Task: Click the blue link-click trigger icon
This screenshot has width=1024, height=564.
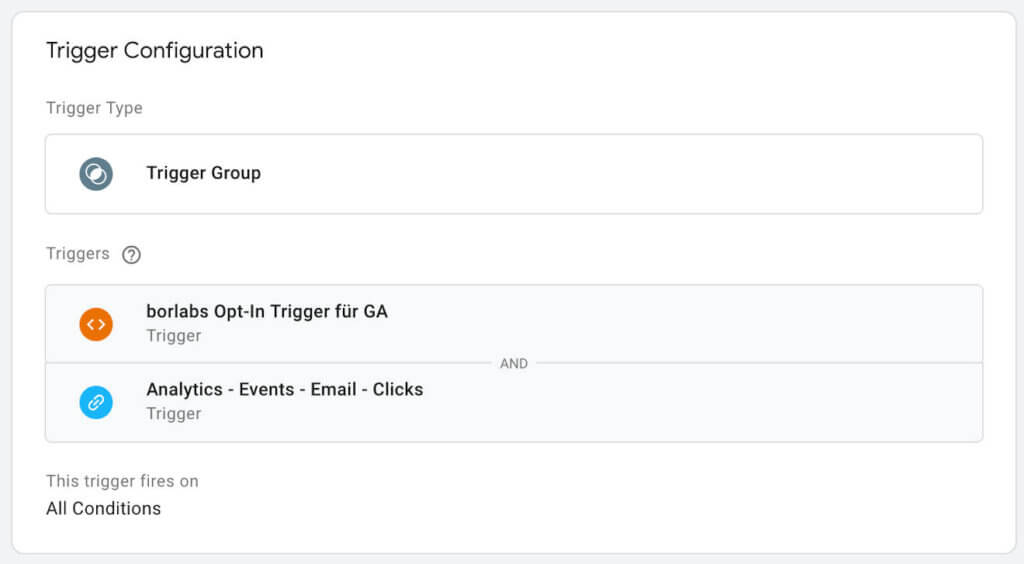Action: (96, 402)
